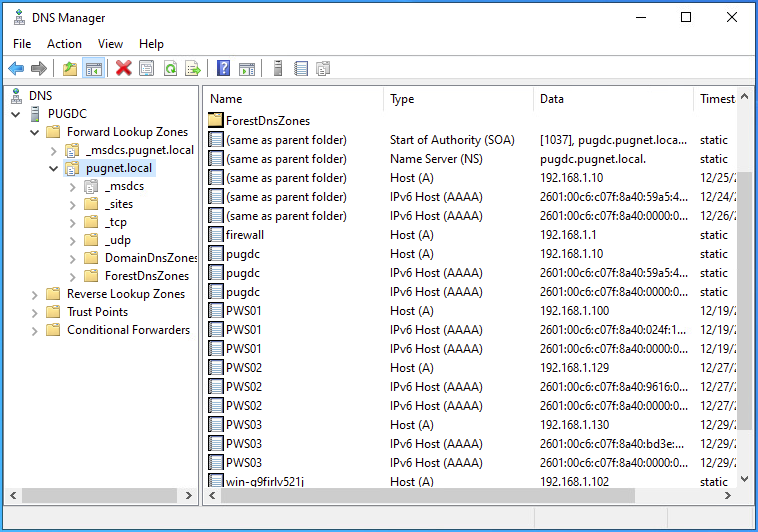
Task: Collapse the pugnet.local zone
Action: click(54, 169)
